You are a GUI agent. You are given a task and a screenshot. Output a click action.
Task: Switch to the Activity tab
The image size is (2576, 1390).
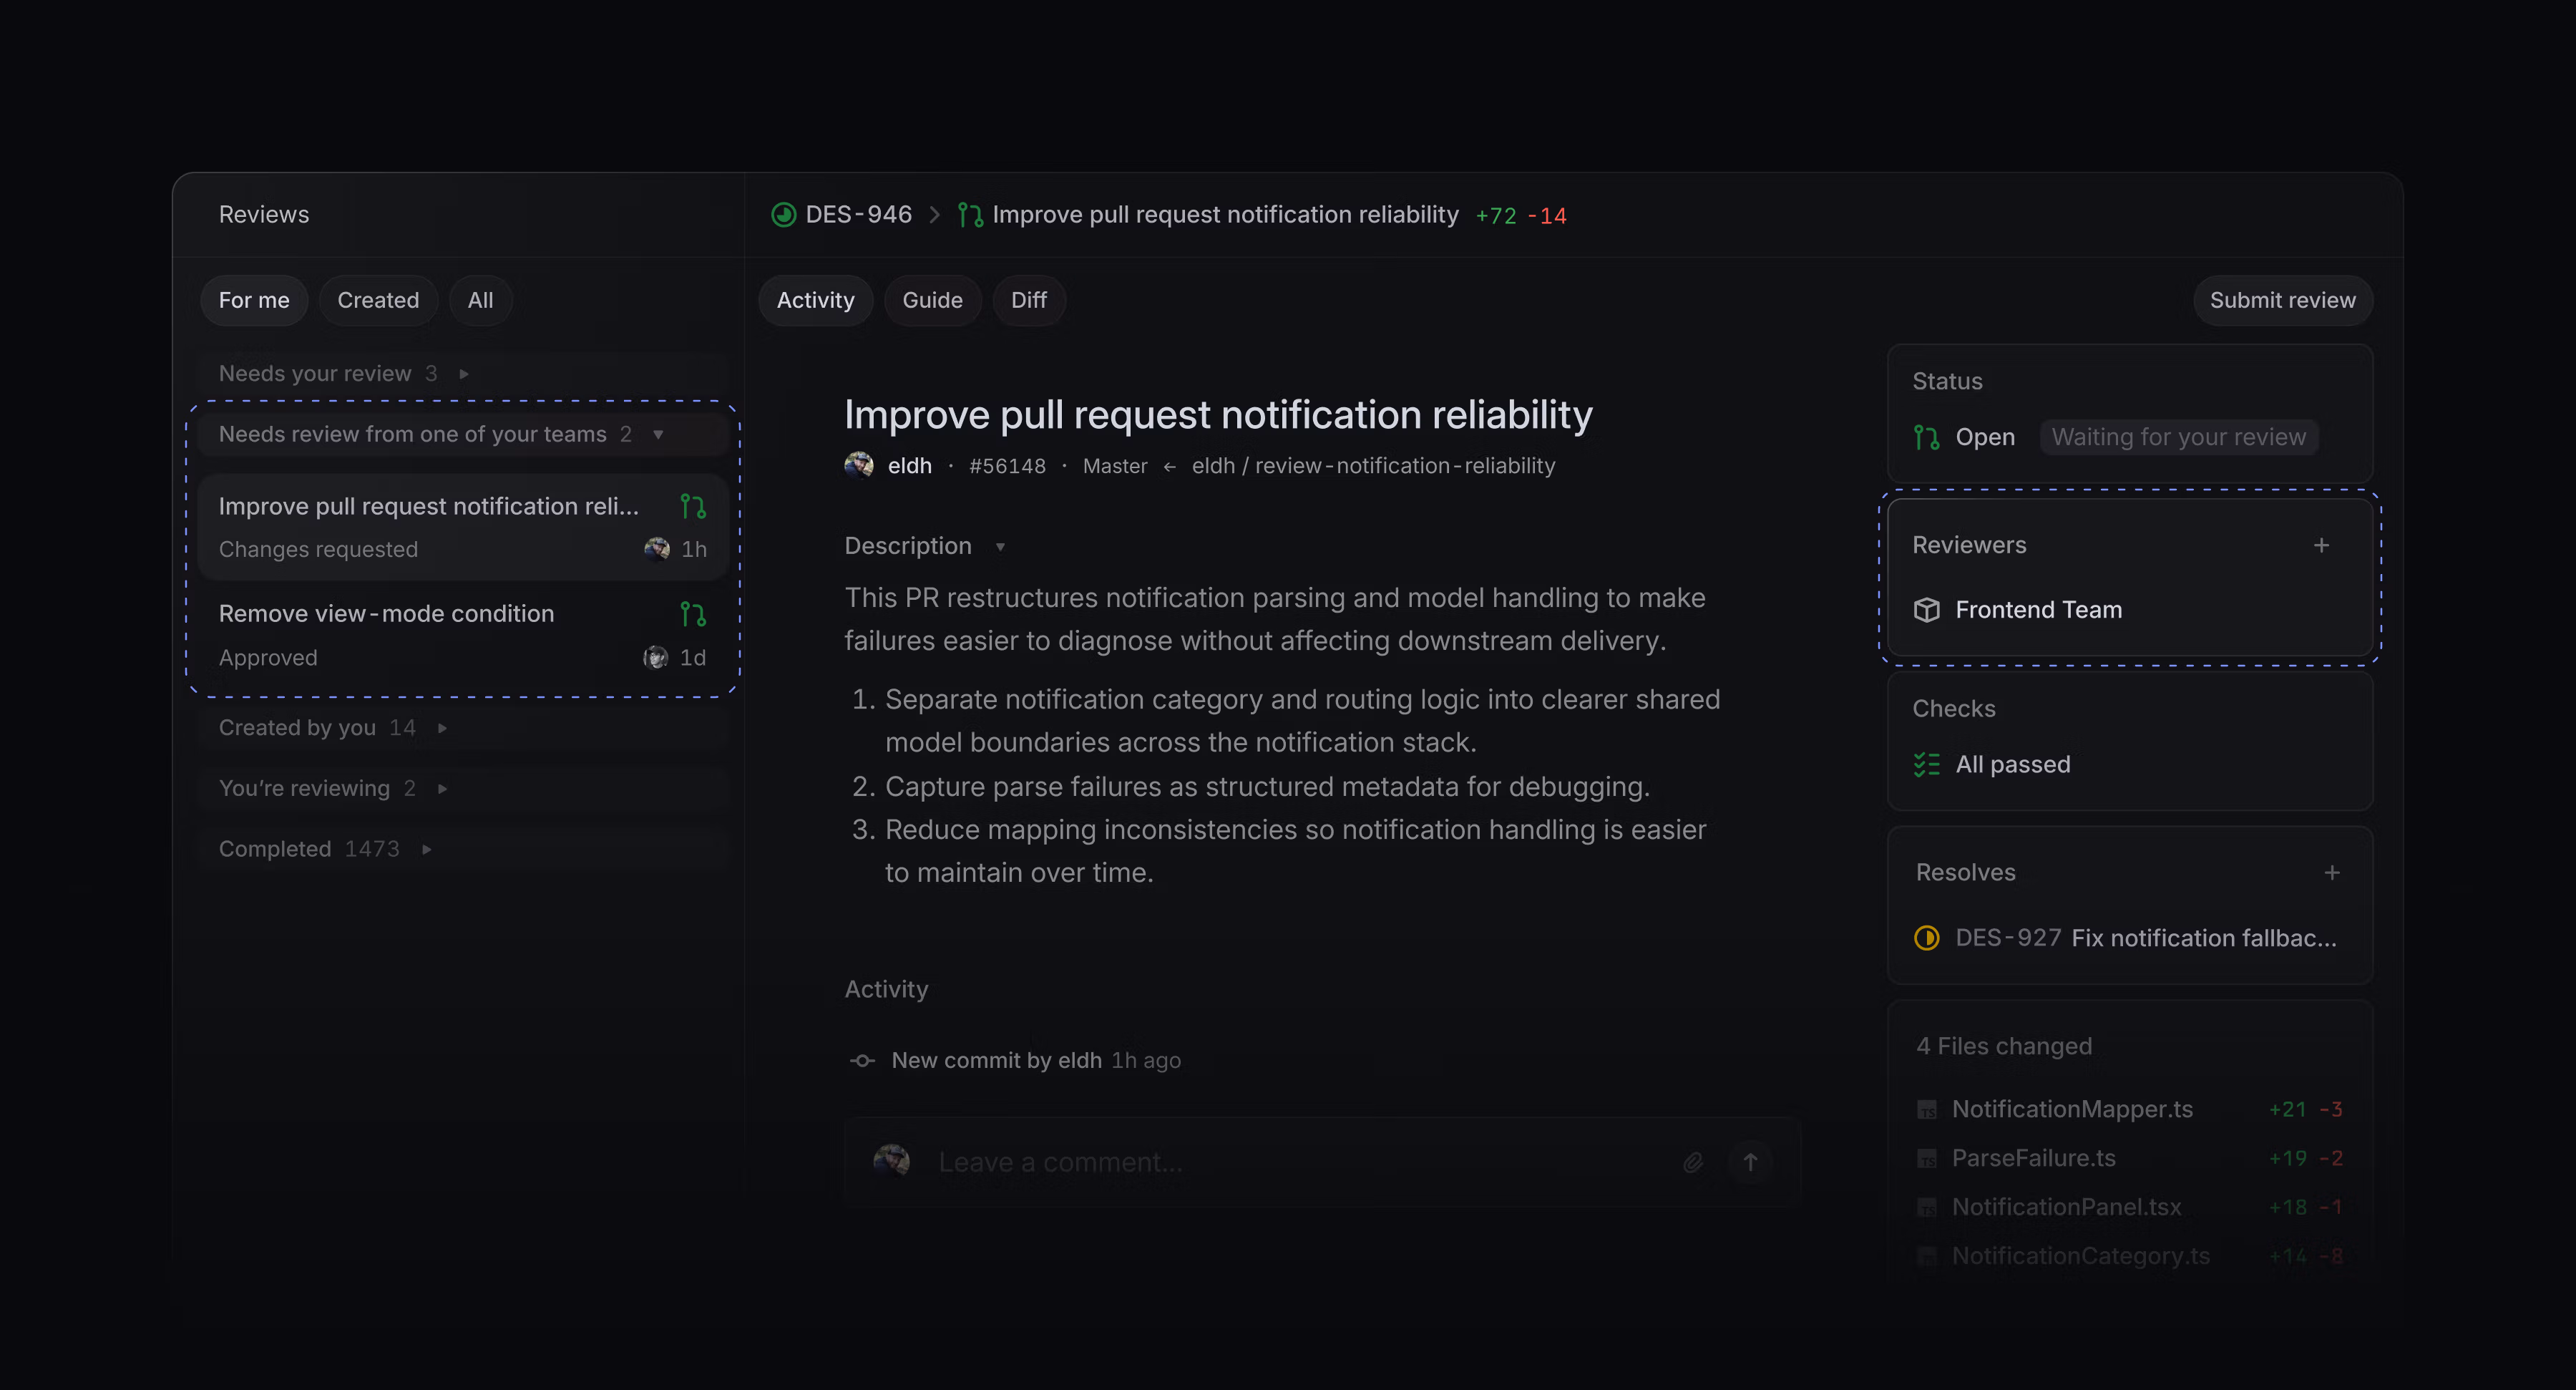[x=815, y=300]
